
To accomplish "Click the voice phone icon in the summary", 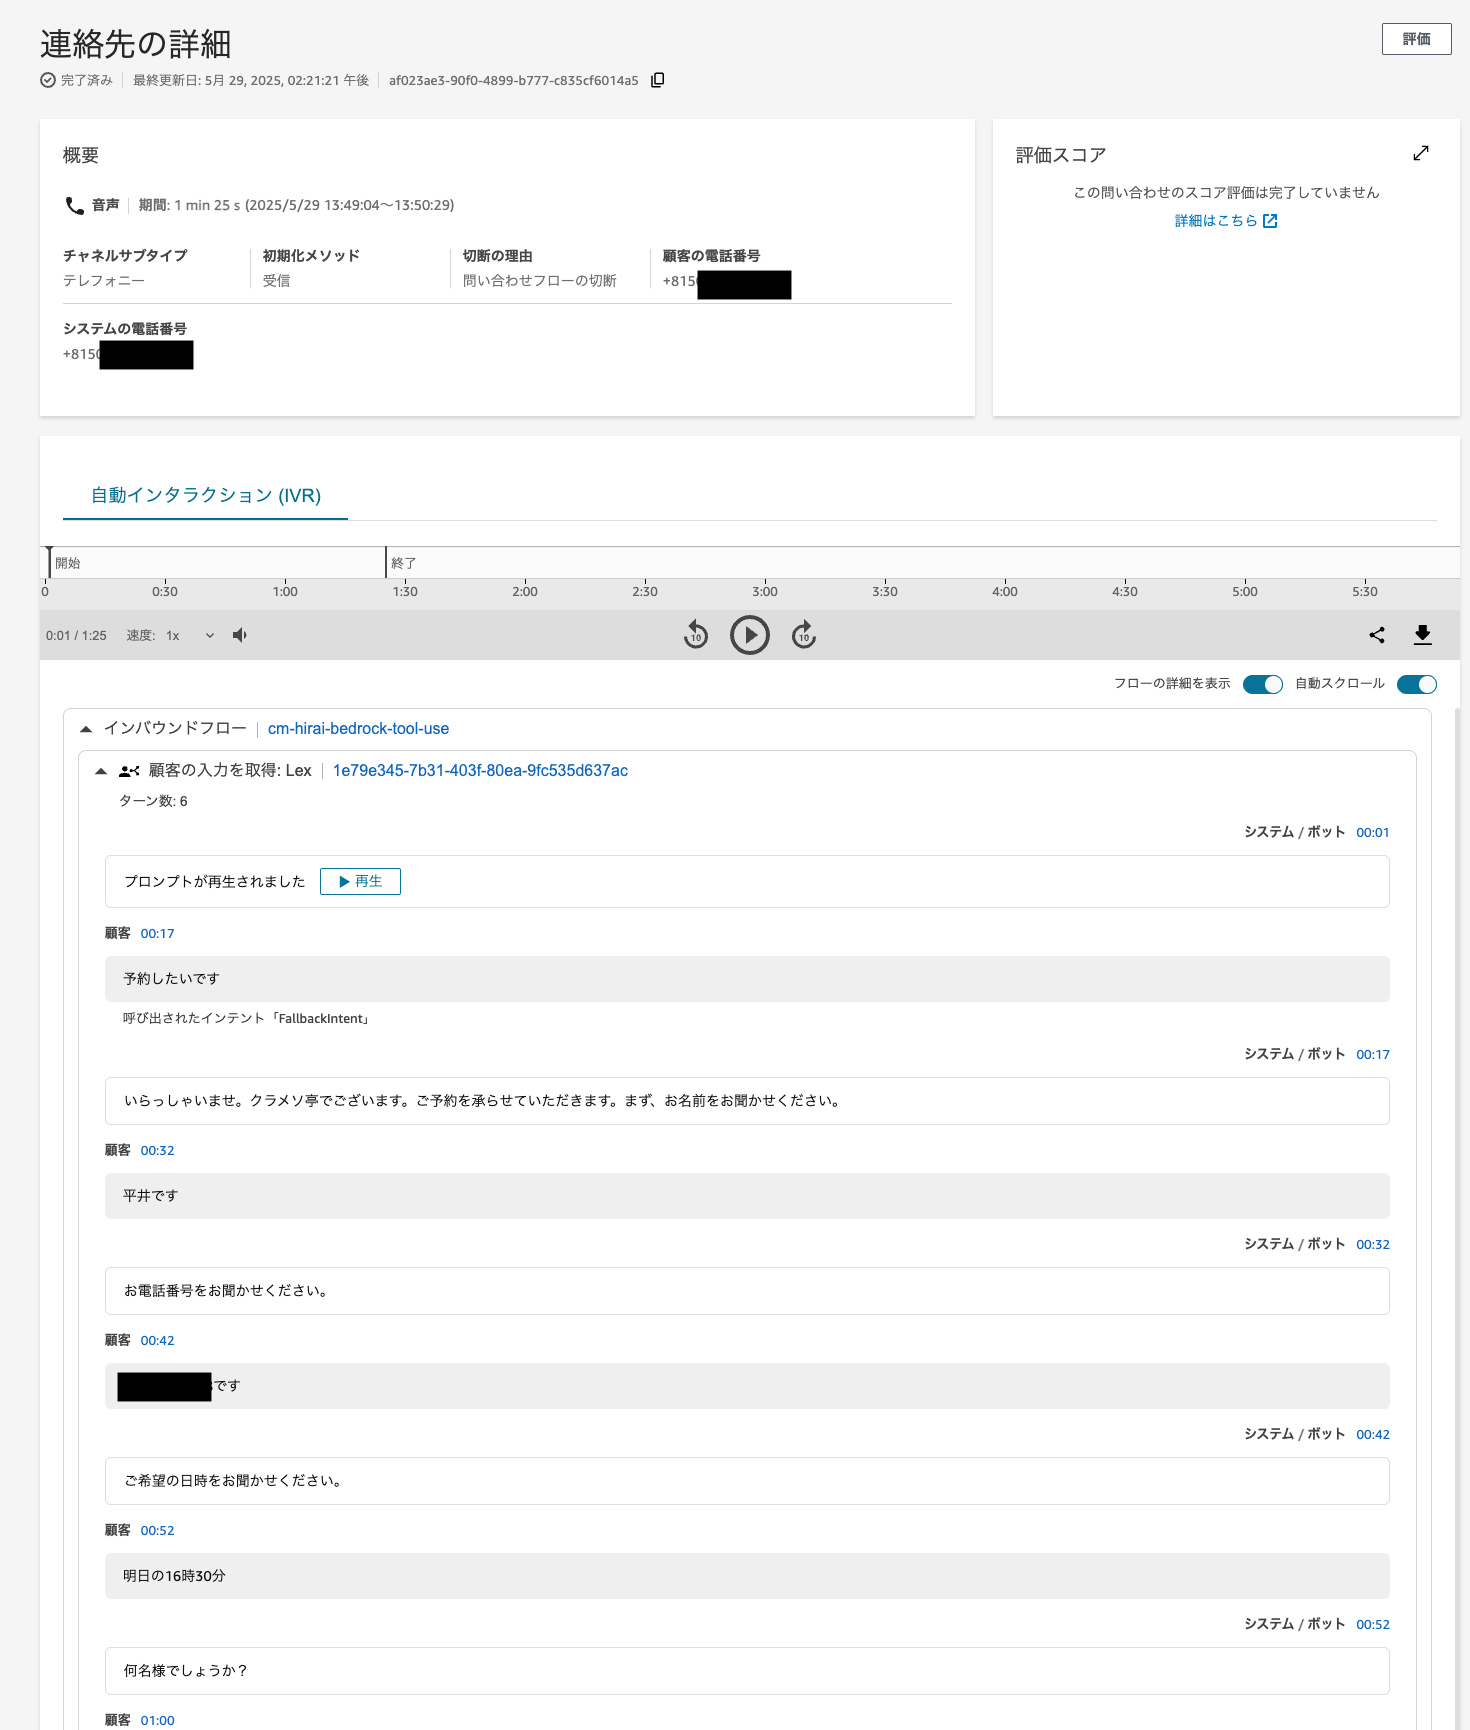I will (x=75, y=205).
